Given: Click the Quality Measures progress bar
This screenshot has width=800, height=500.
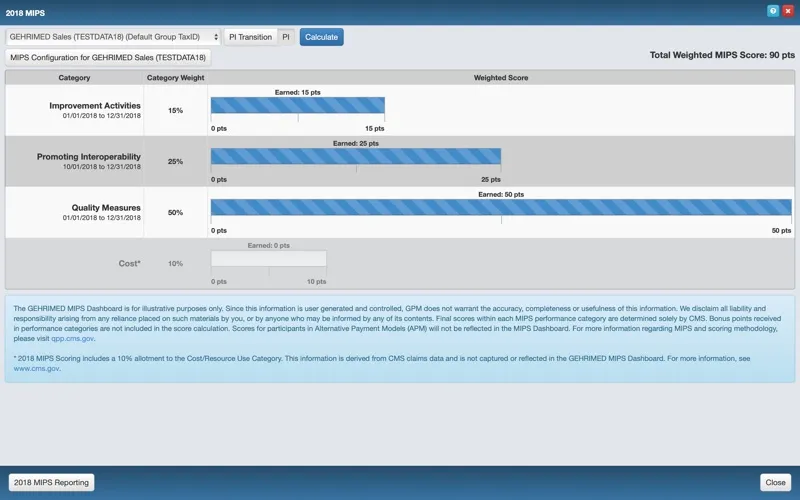Looking at the screenshot, I should pos(501,207).
